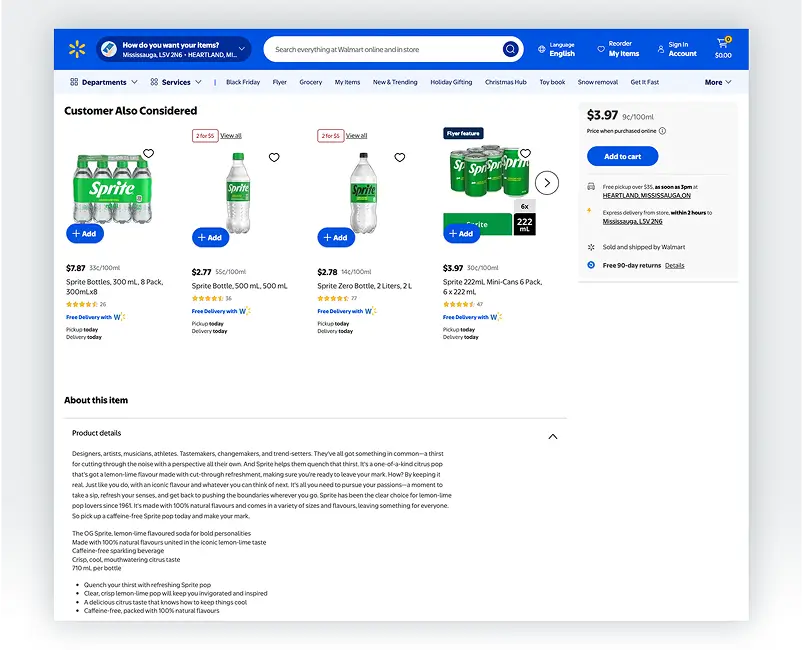Collapse the Product details section
This screenshot has height=650, width=803.
pyautogui.click(x=552, y=436)
